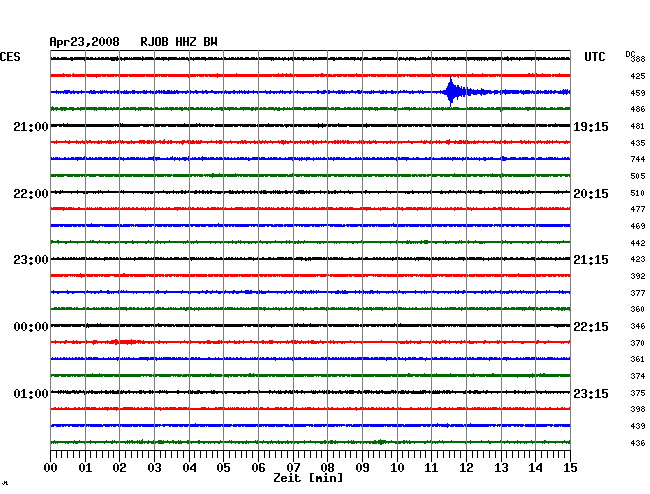Click the minute axis tick label "03"
This screenshot has height=494, width=650.
154,468
